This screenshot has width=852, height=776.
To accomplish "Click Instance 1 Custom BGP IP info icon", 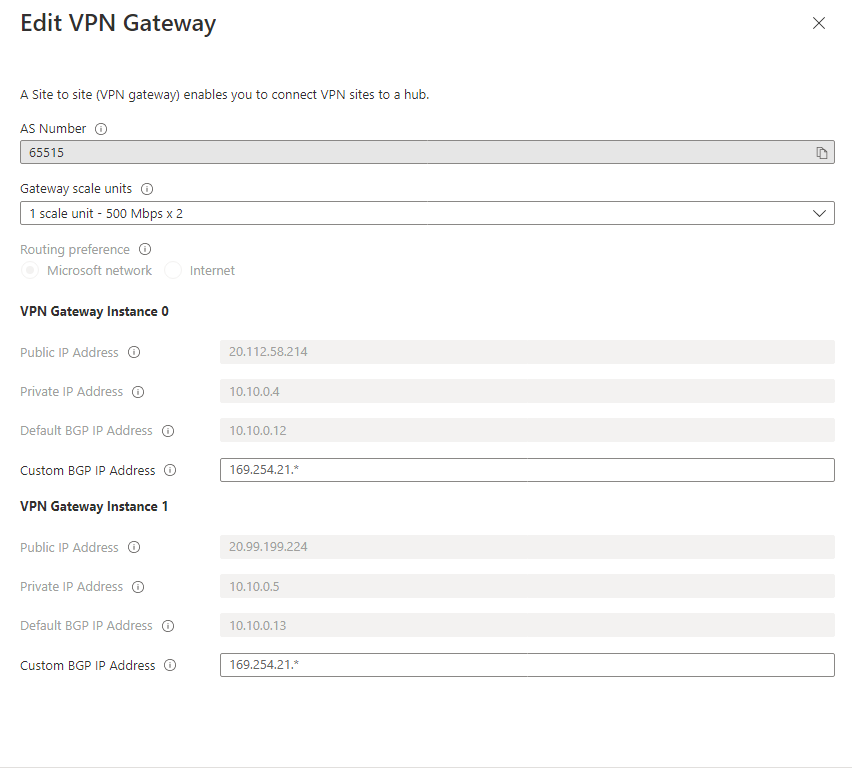I will click(170, 665).
